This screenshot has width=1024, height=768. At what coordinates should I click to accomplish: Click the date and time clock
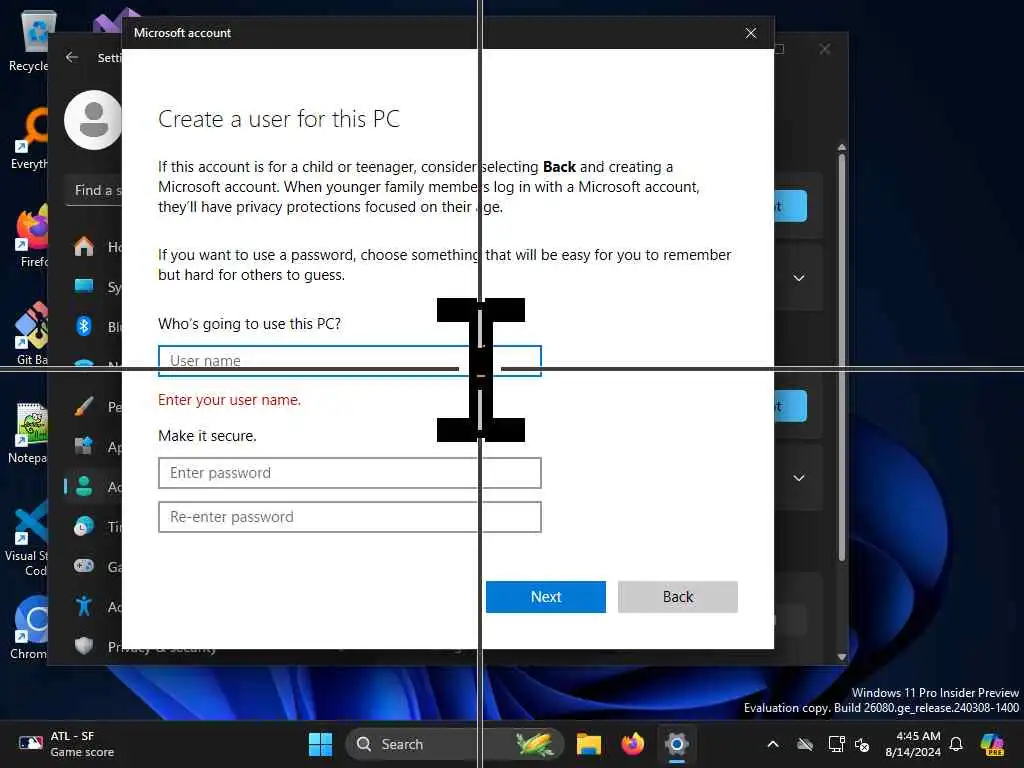[913, 744]
